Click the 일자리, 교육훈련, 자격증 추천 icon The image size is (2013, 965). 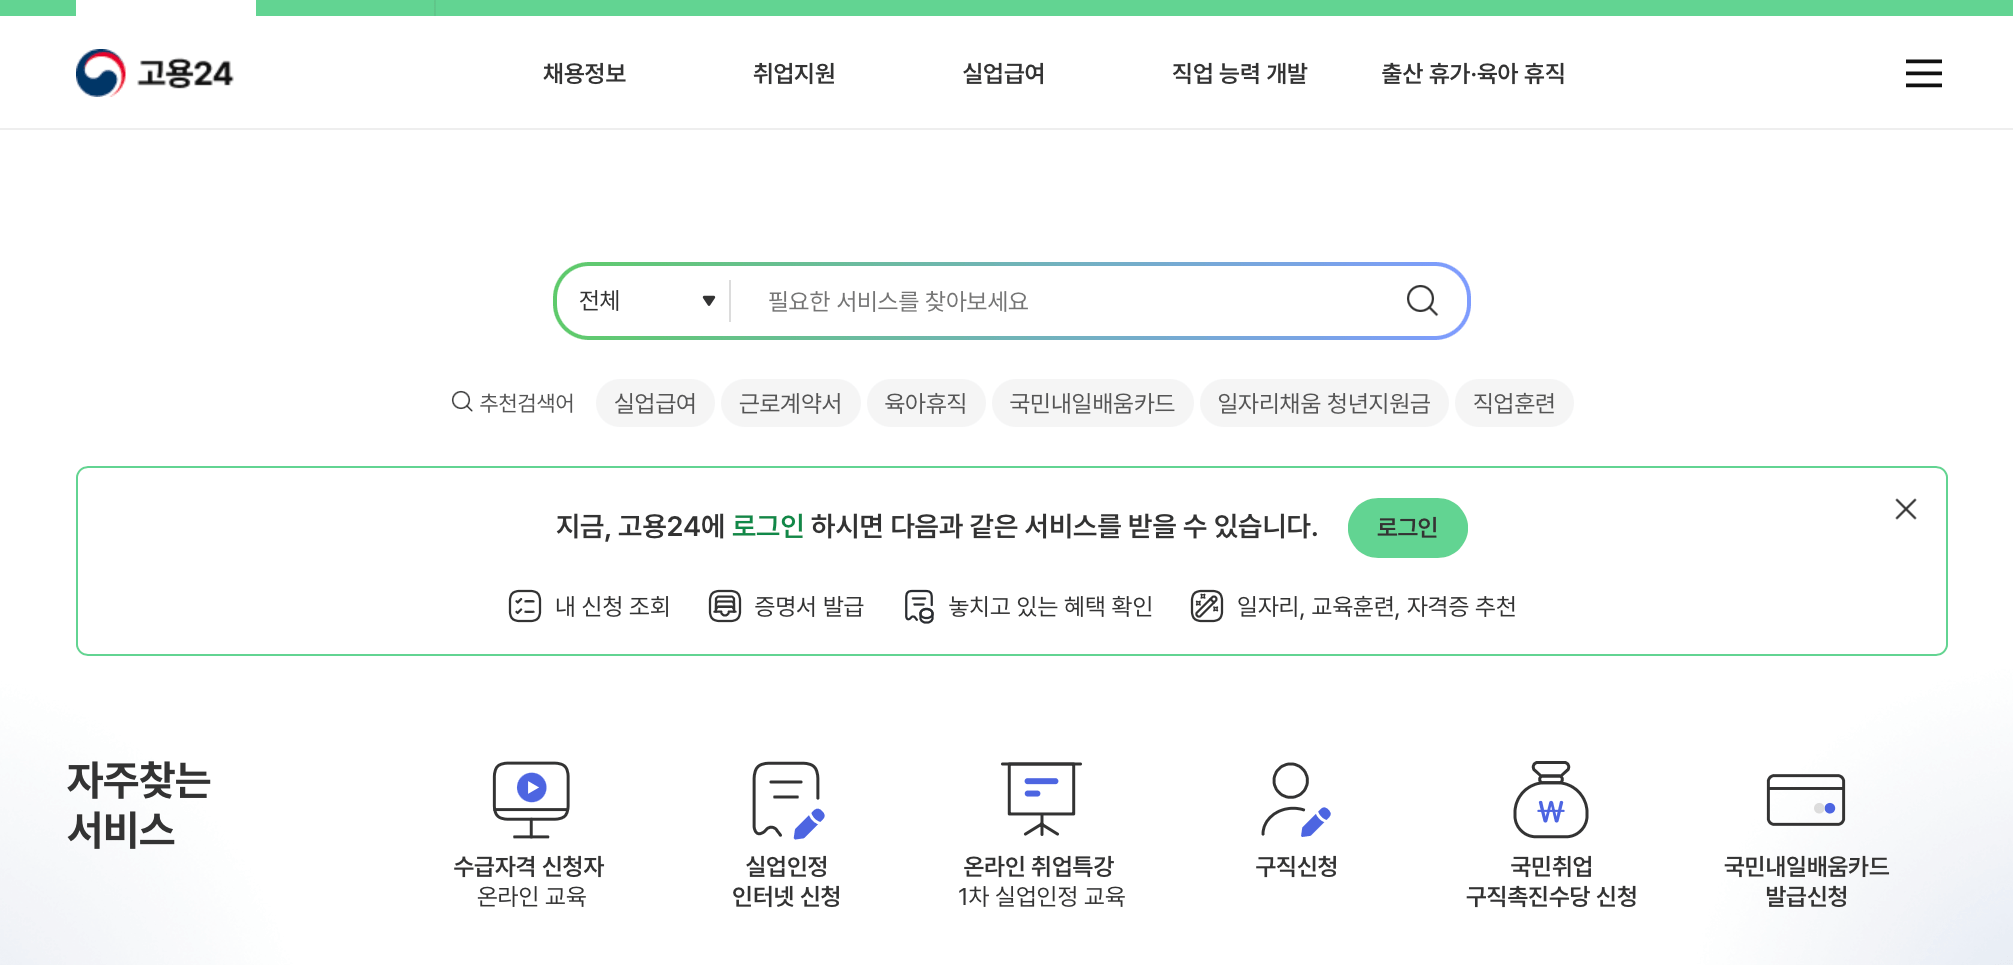1206,606
